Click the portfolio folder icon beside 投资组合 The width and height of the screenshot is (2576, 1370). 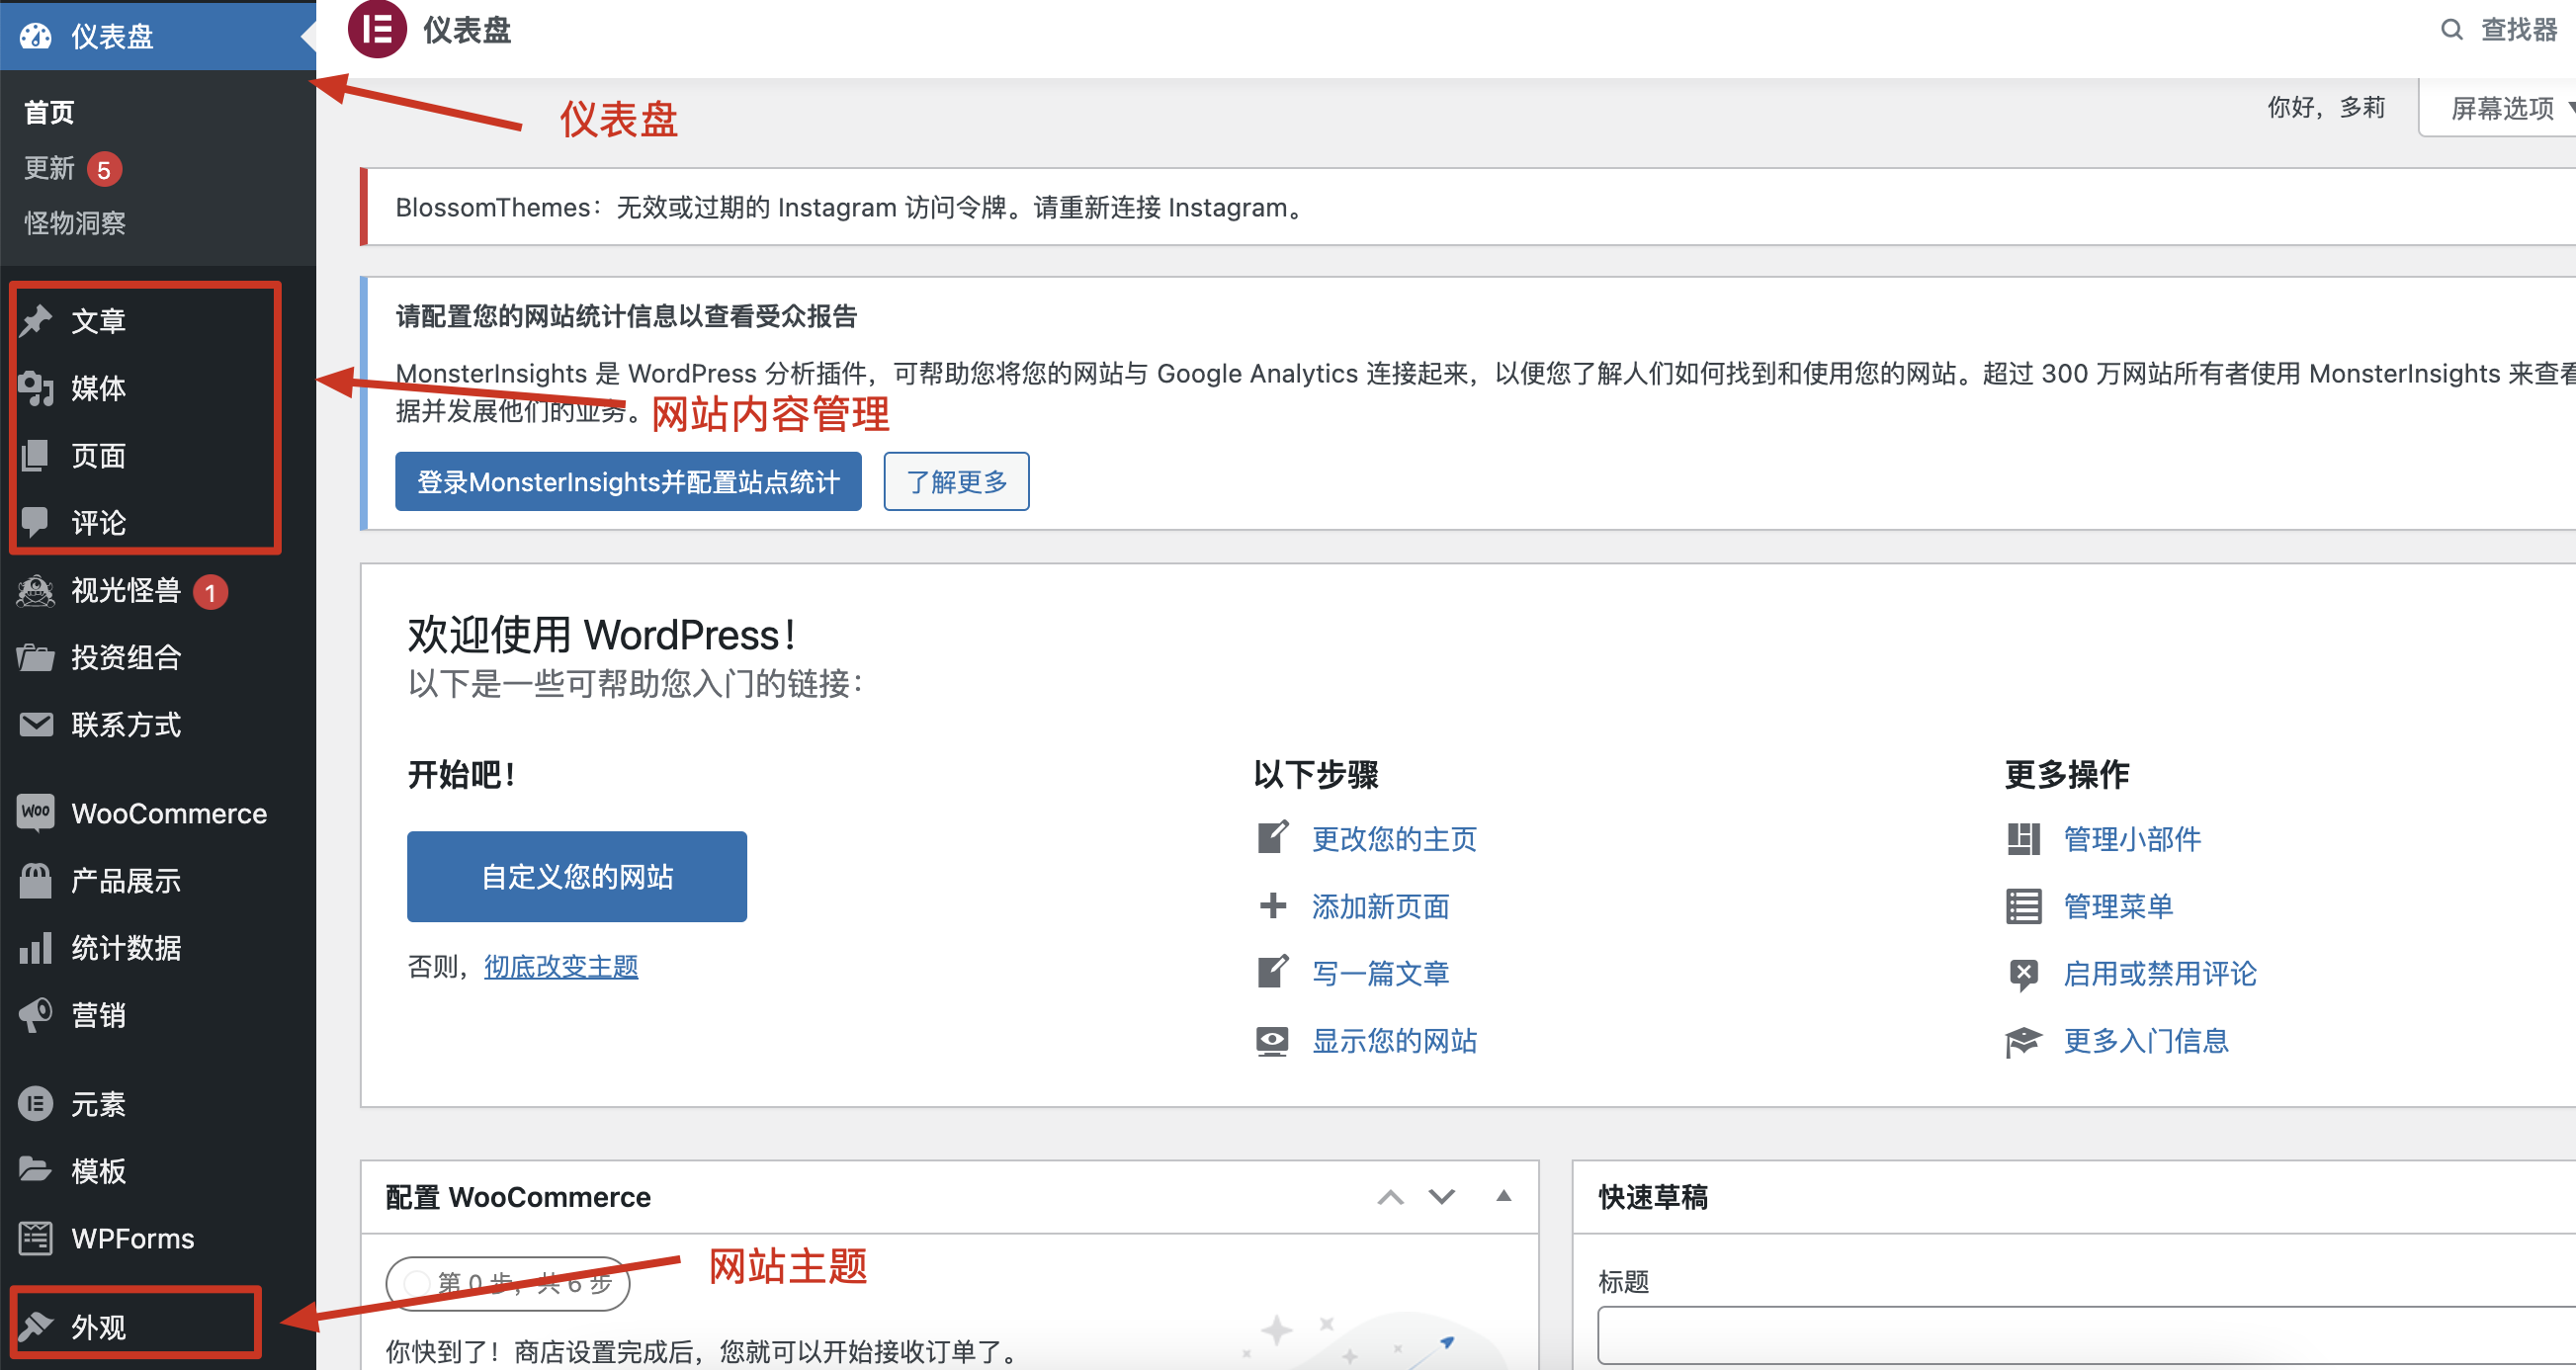(36, 658)
